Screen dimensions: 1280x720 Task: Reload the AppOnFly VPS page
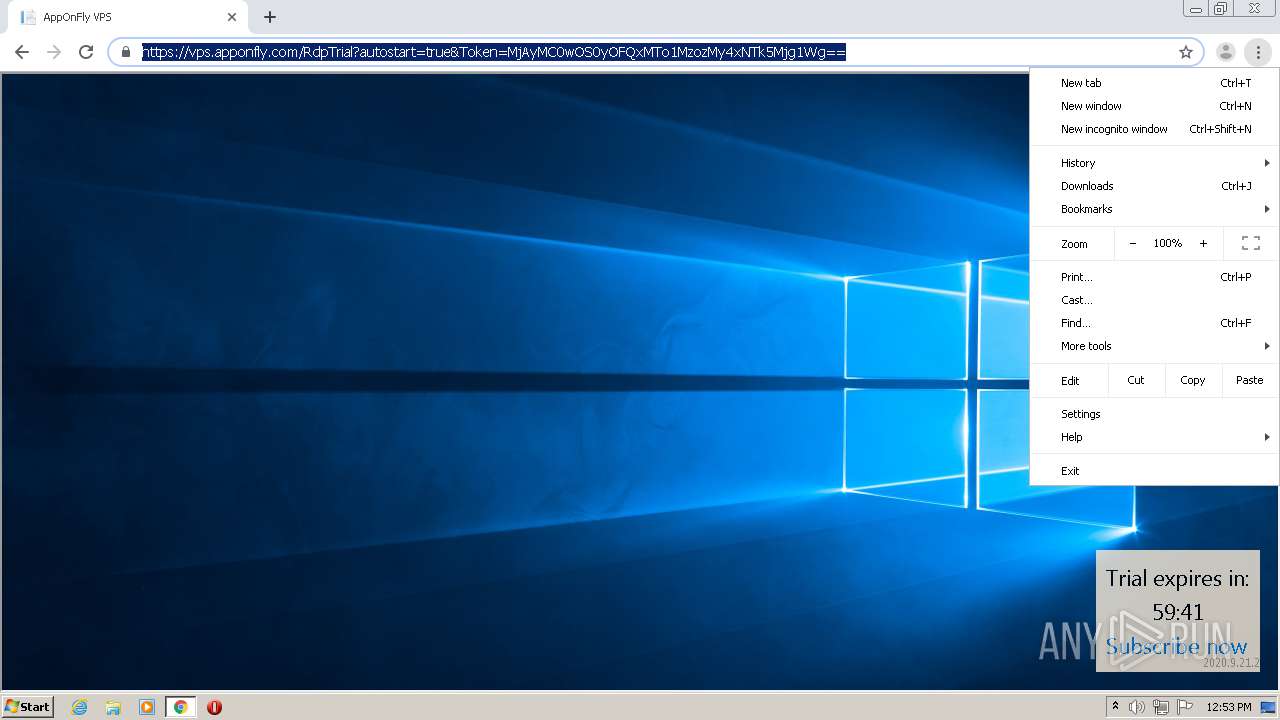point(86,52)
